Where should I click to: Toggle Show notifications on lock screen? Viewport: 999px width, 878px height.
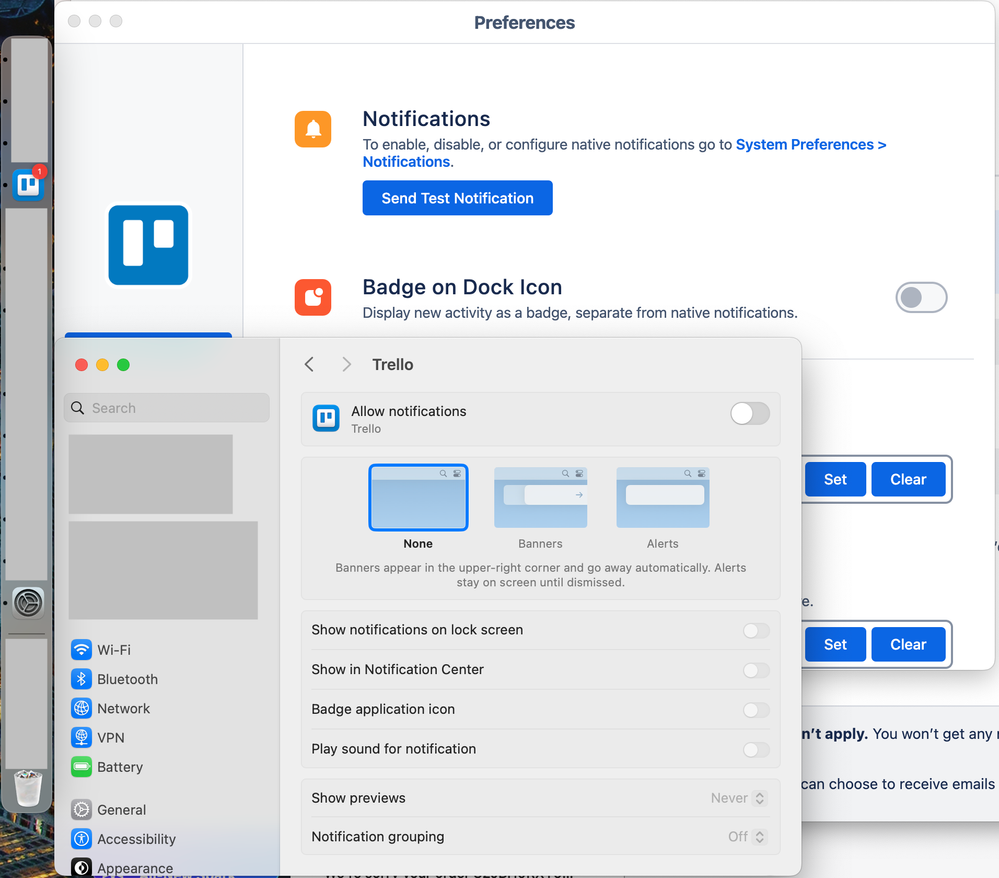tap(756, 631)
